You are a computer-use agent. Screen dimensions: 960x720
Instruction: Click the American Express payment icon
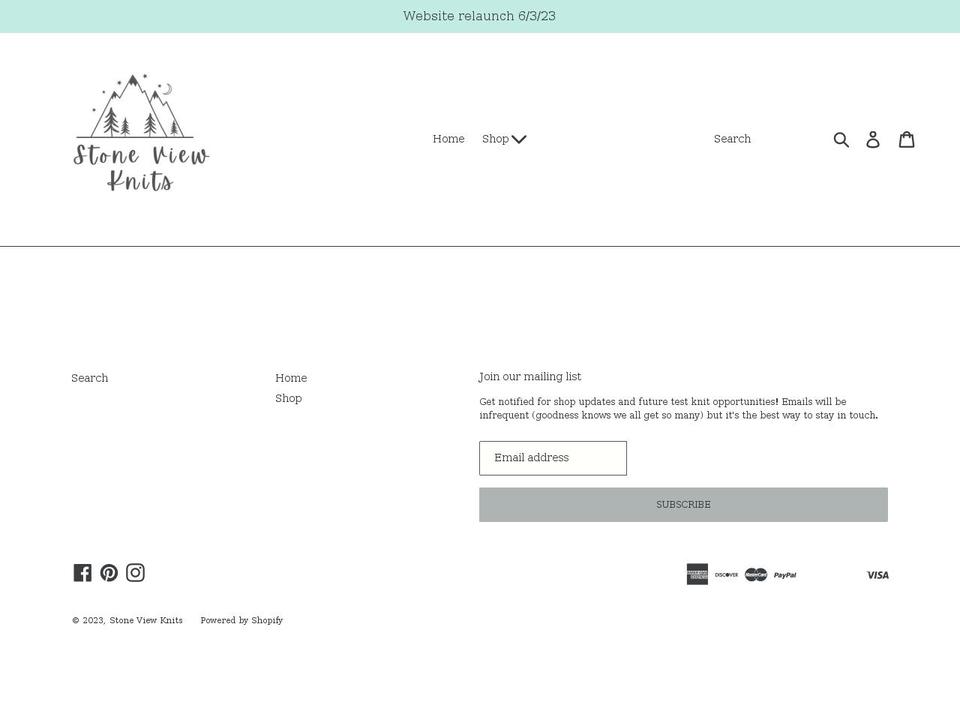(x=697, y=574)
